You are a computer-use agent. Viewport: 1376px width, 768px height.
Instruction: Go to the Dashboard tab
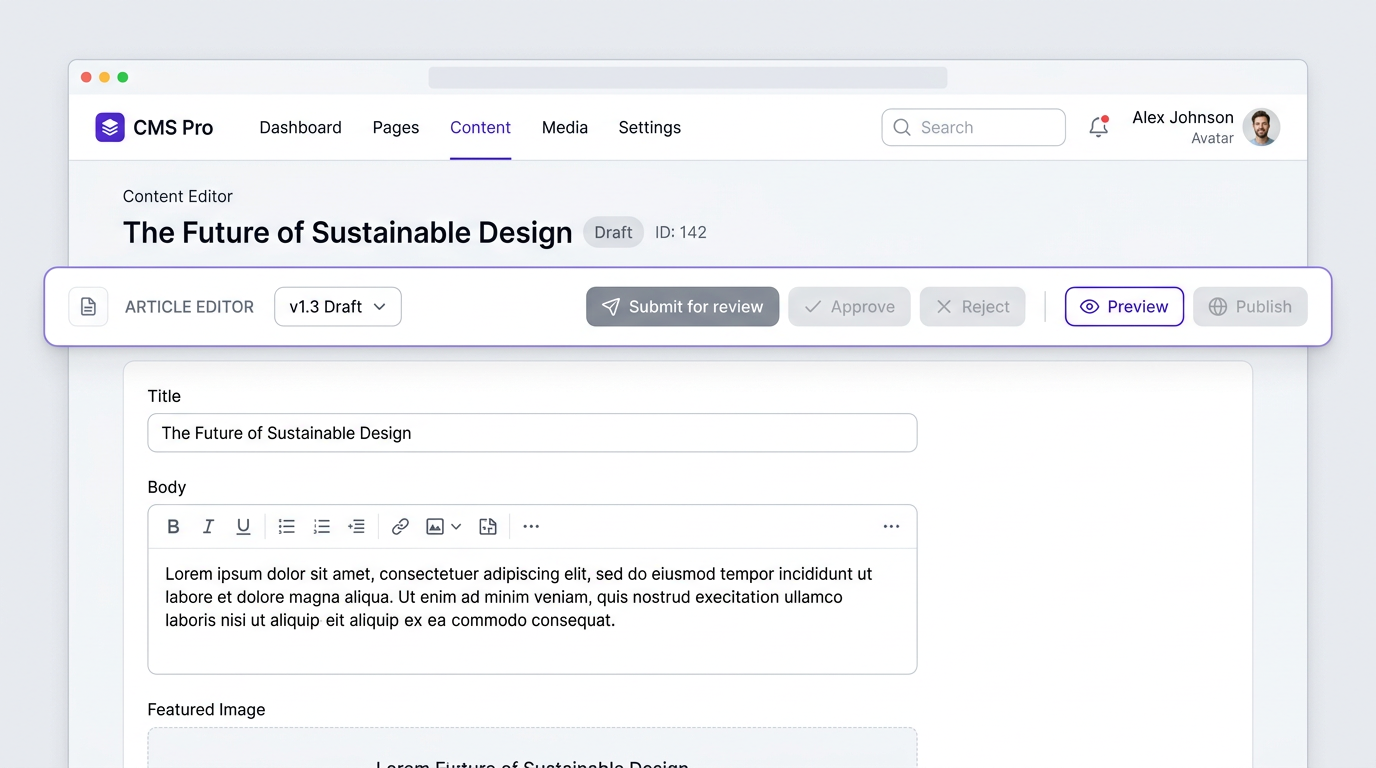(x=300, y=127)
